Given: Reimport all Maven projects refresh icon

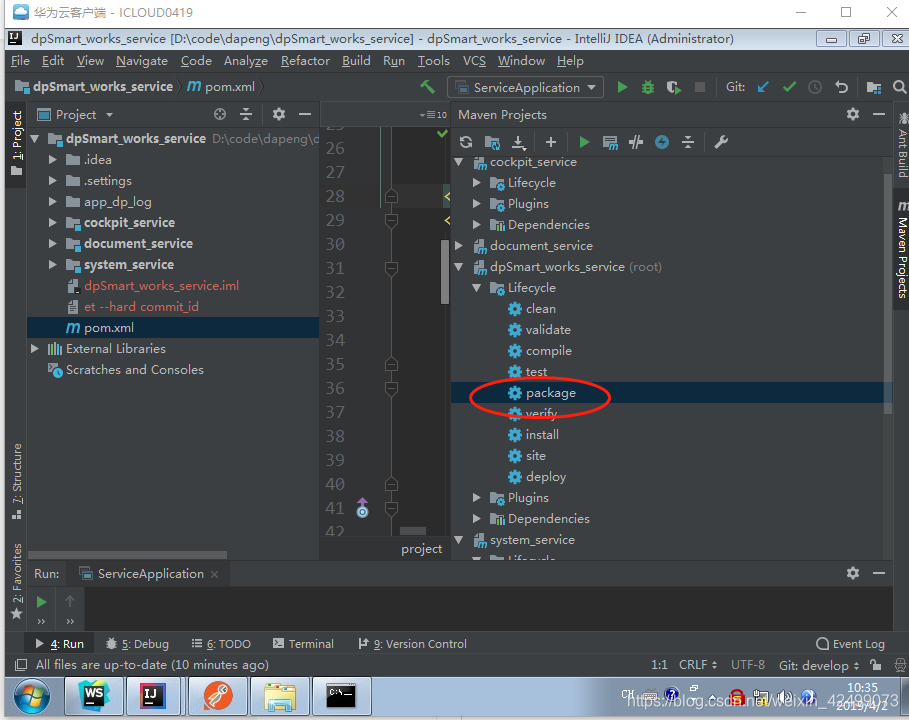Looking at the screenshot, I should tap(466, 142).
